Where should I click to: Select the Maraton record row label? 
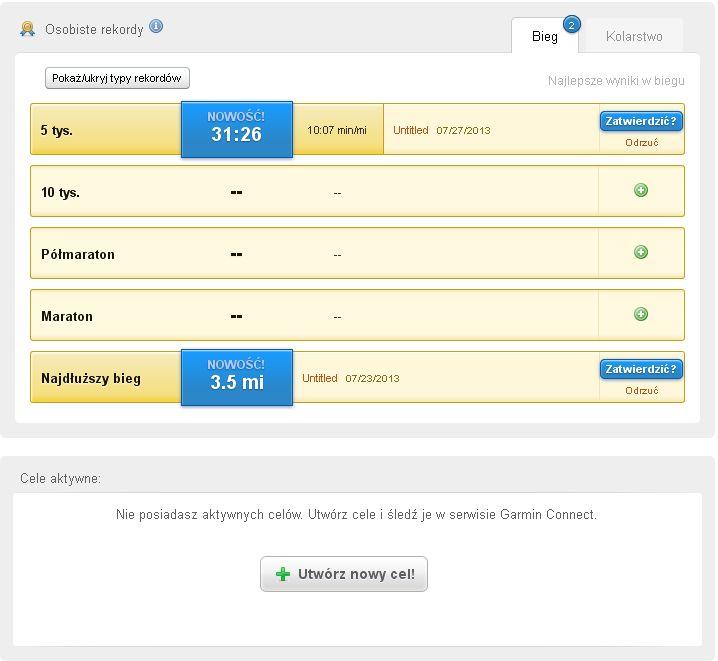(x=67, y=316)
